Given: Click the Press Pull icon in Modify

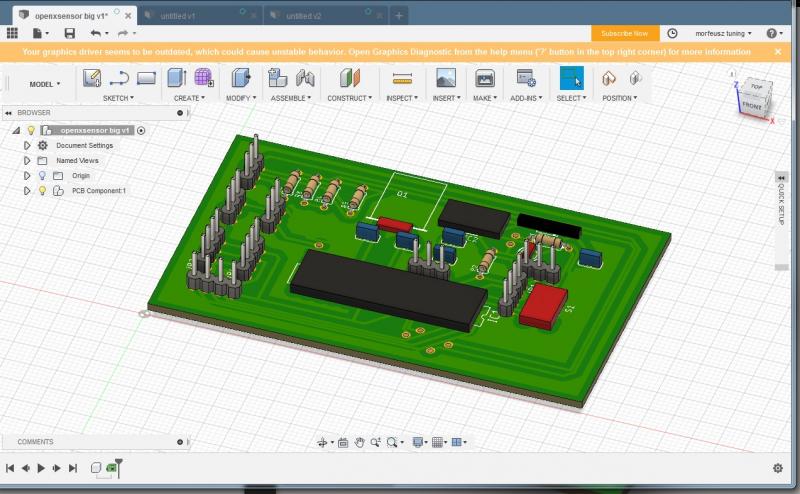Looking at the screenshot, I should coord(240,78).
